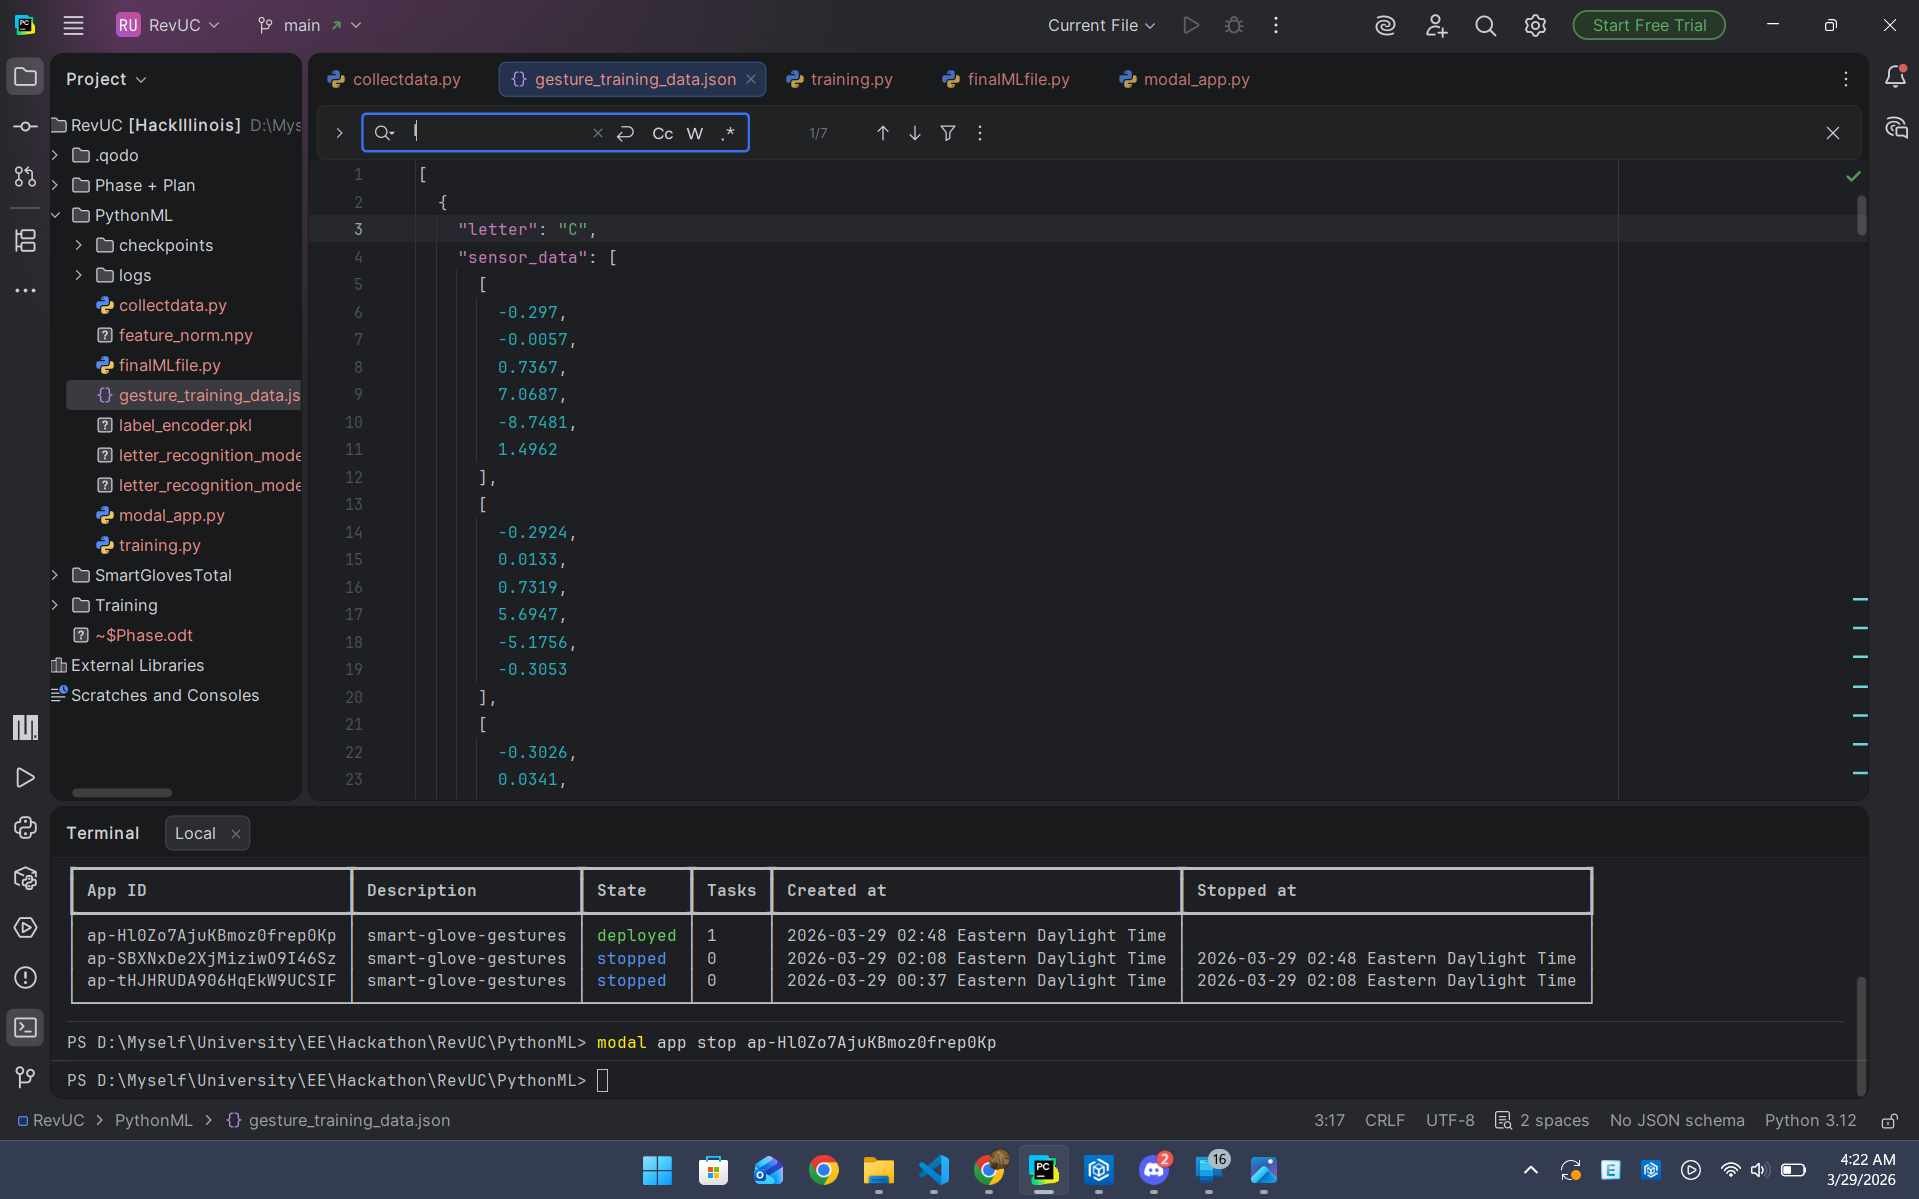Viewport: 1919px width, 1199px height.
Task: Open IDE settings gear icon
Action: 1535,26
